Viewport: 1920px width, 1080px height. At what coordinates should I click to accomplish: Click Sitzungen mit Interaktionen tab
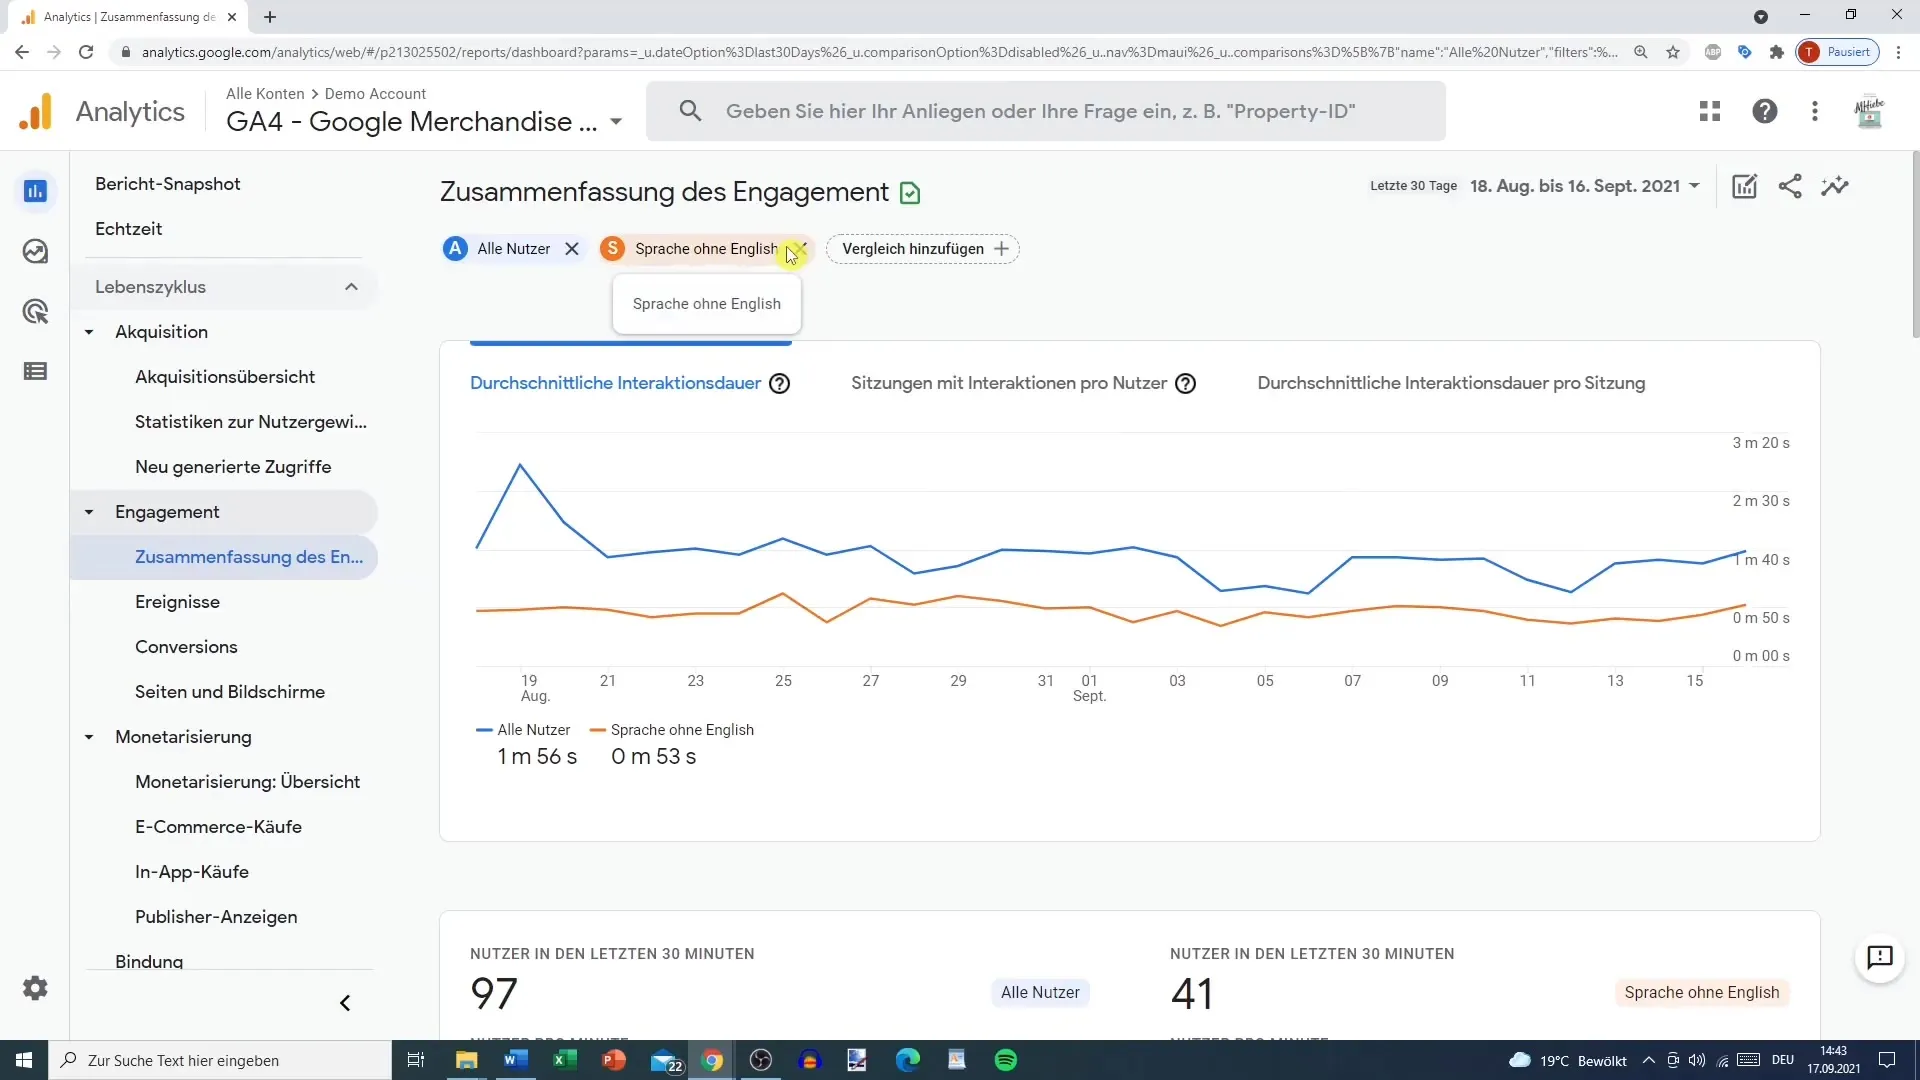click(1009, 382)
